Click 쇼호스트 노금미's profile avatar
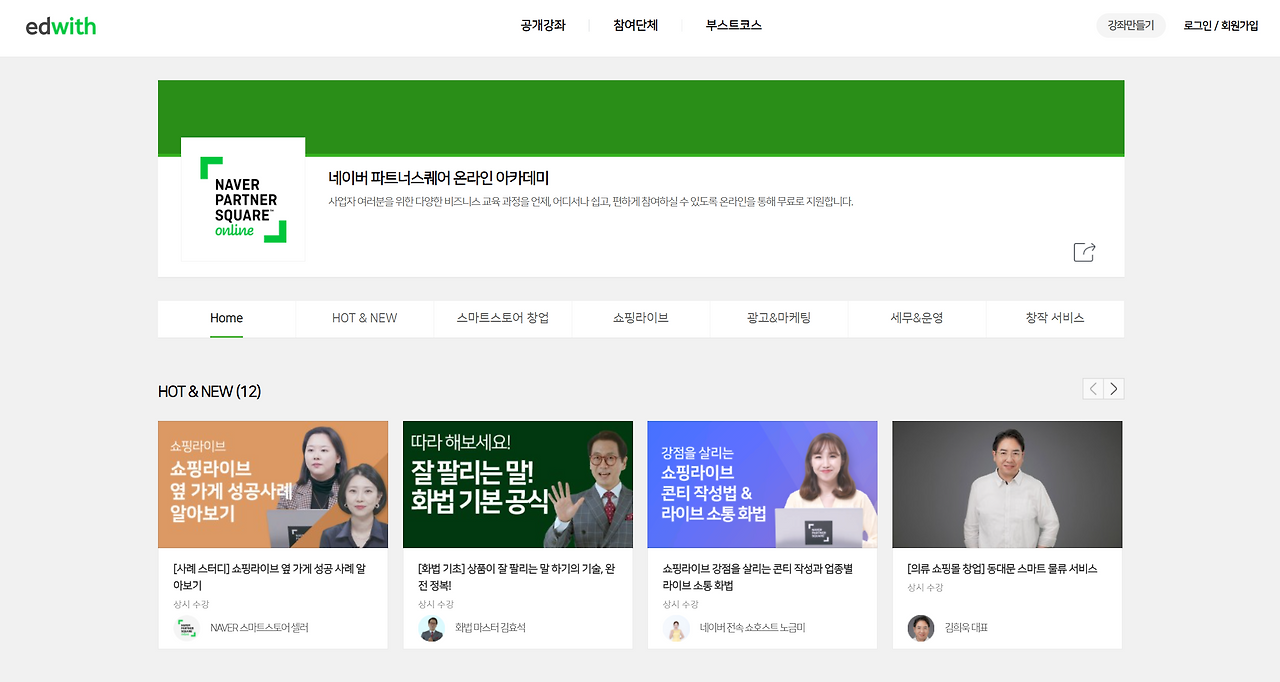Image resolution: width=1280 pixels, height=682 pixels. [x=676, y=628]
